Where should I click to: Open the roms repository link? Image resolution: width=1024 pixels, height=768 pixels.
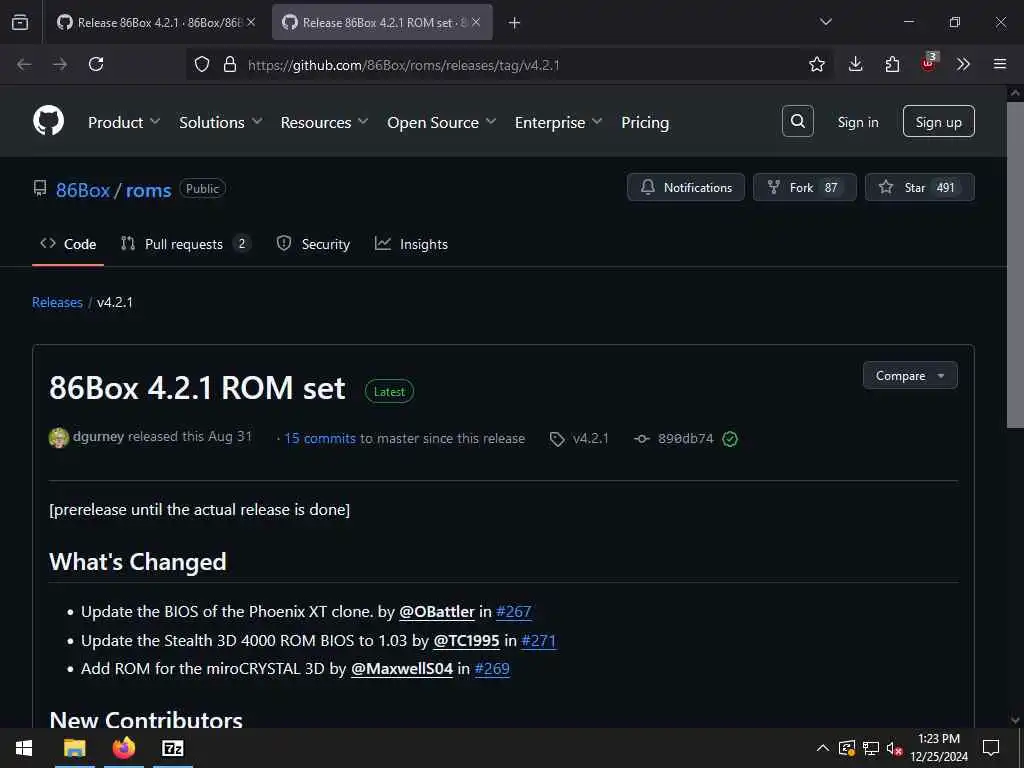(x=148, y=190)
